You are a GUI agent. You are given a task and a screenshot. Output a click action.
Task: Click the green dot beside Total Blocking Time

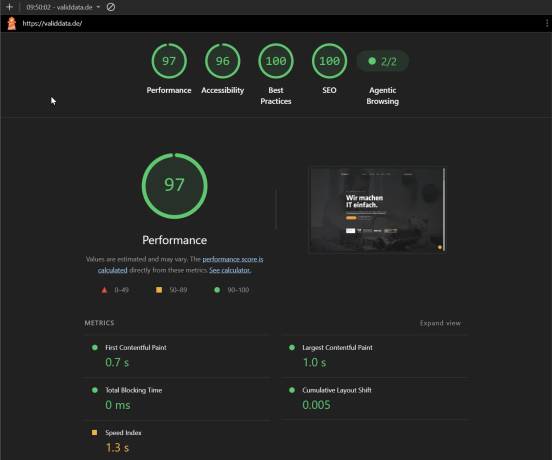[x=95, y=390]
